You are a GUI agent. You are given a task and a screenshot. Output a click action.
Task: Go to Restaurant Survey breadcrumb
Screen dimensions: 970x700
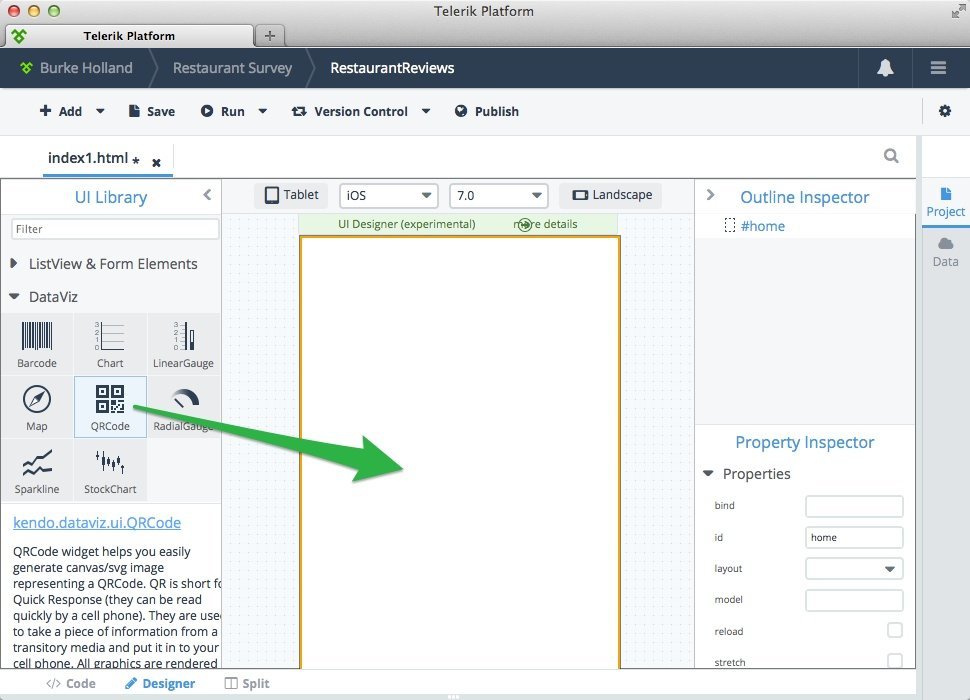pyautogui.click(x=232, y=68)
